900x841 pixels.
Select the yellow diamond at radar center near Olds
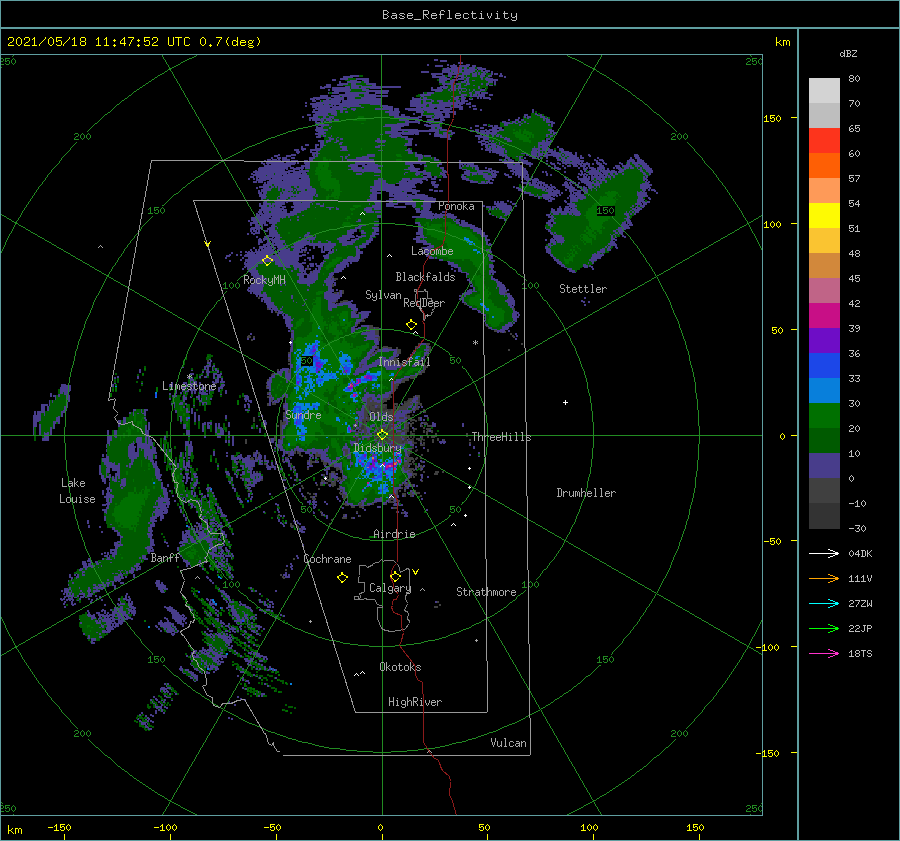(x=382, y=435)
